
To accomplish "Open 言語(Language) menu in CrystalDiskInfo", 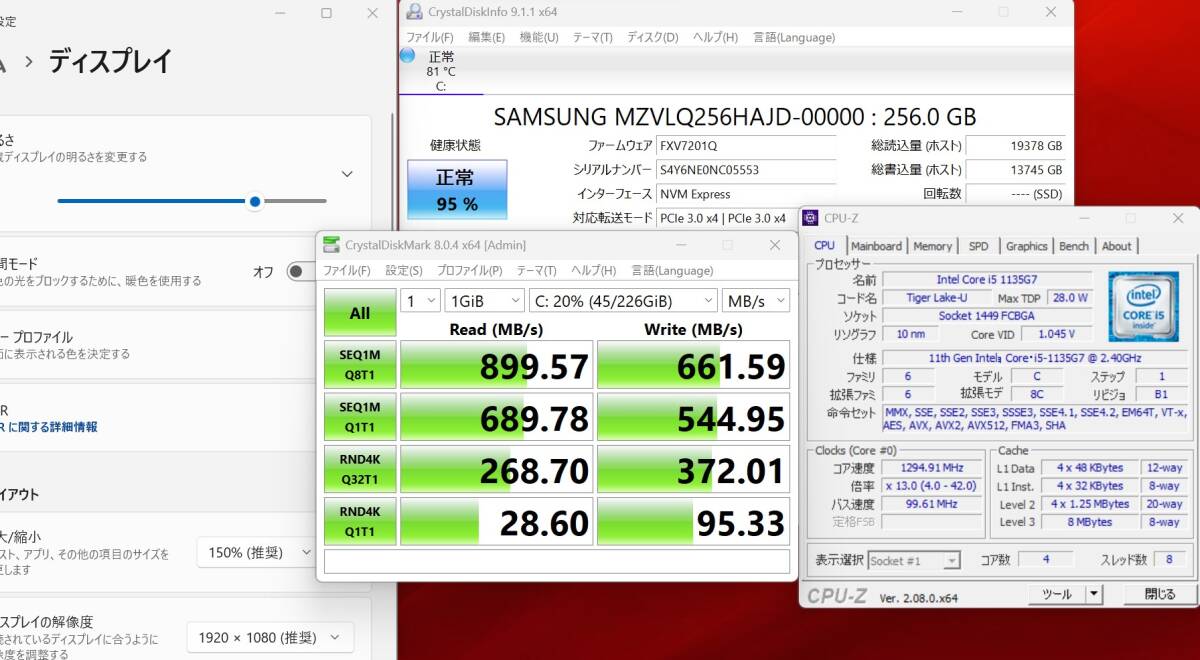I will tap(794, 37).
